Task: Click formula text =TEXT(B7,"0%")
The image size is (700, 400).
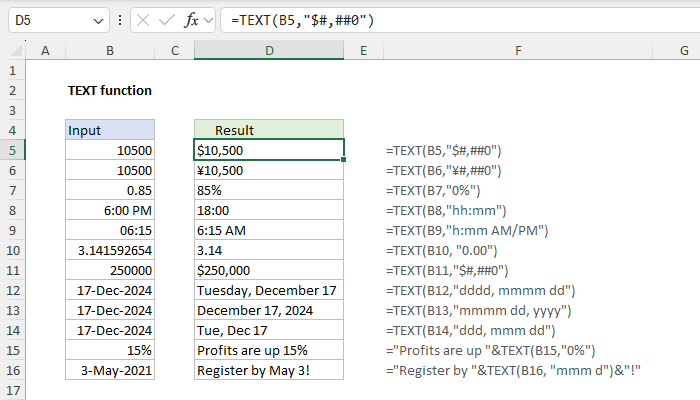Action: click(433, 191)
